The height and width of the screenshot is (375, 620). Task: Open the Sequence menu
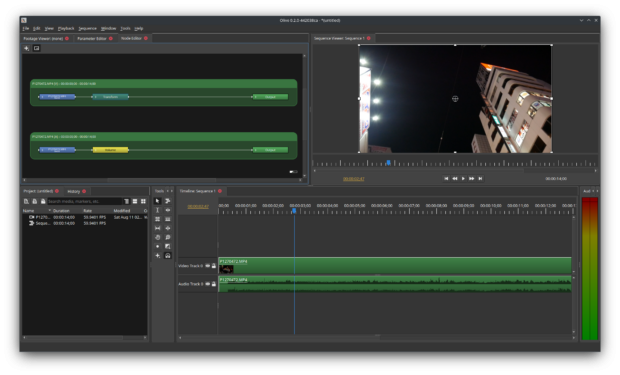click(87, 28)
